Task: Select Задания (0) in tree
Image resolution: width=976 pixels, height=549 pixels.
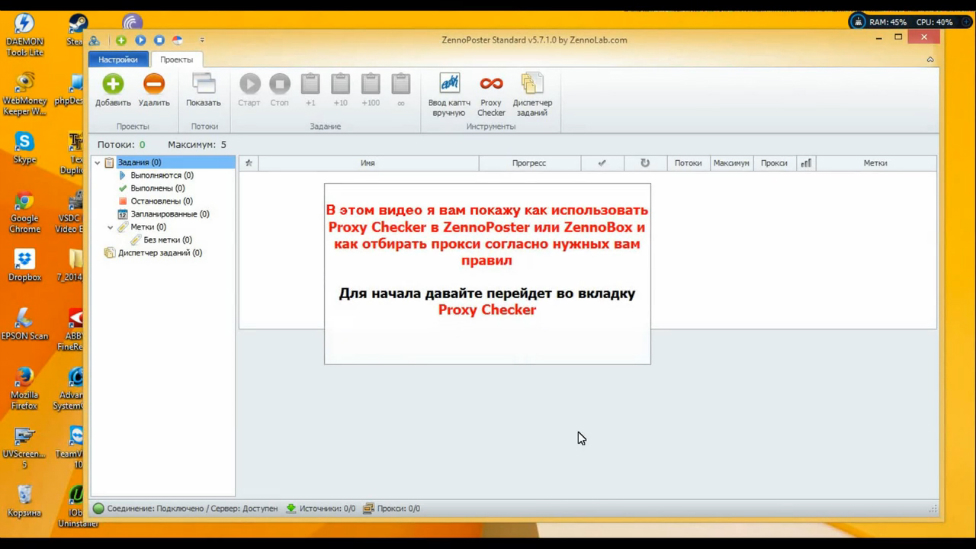Action: tap(139, 162)
